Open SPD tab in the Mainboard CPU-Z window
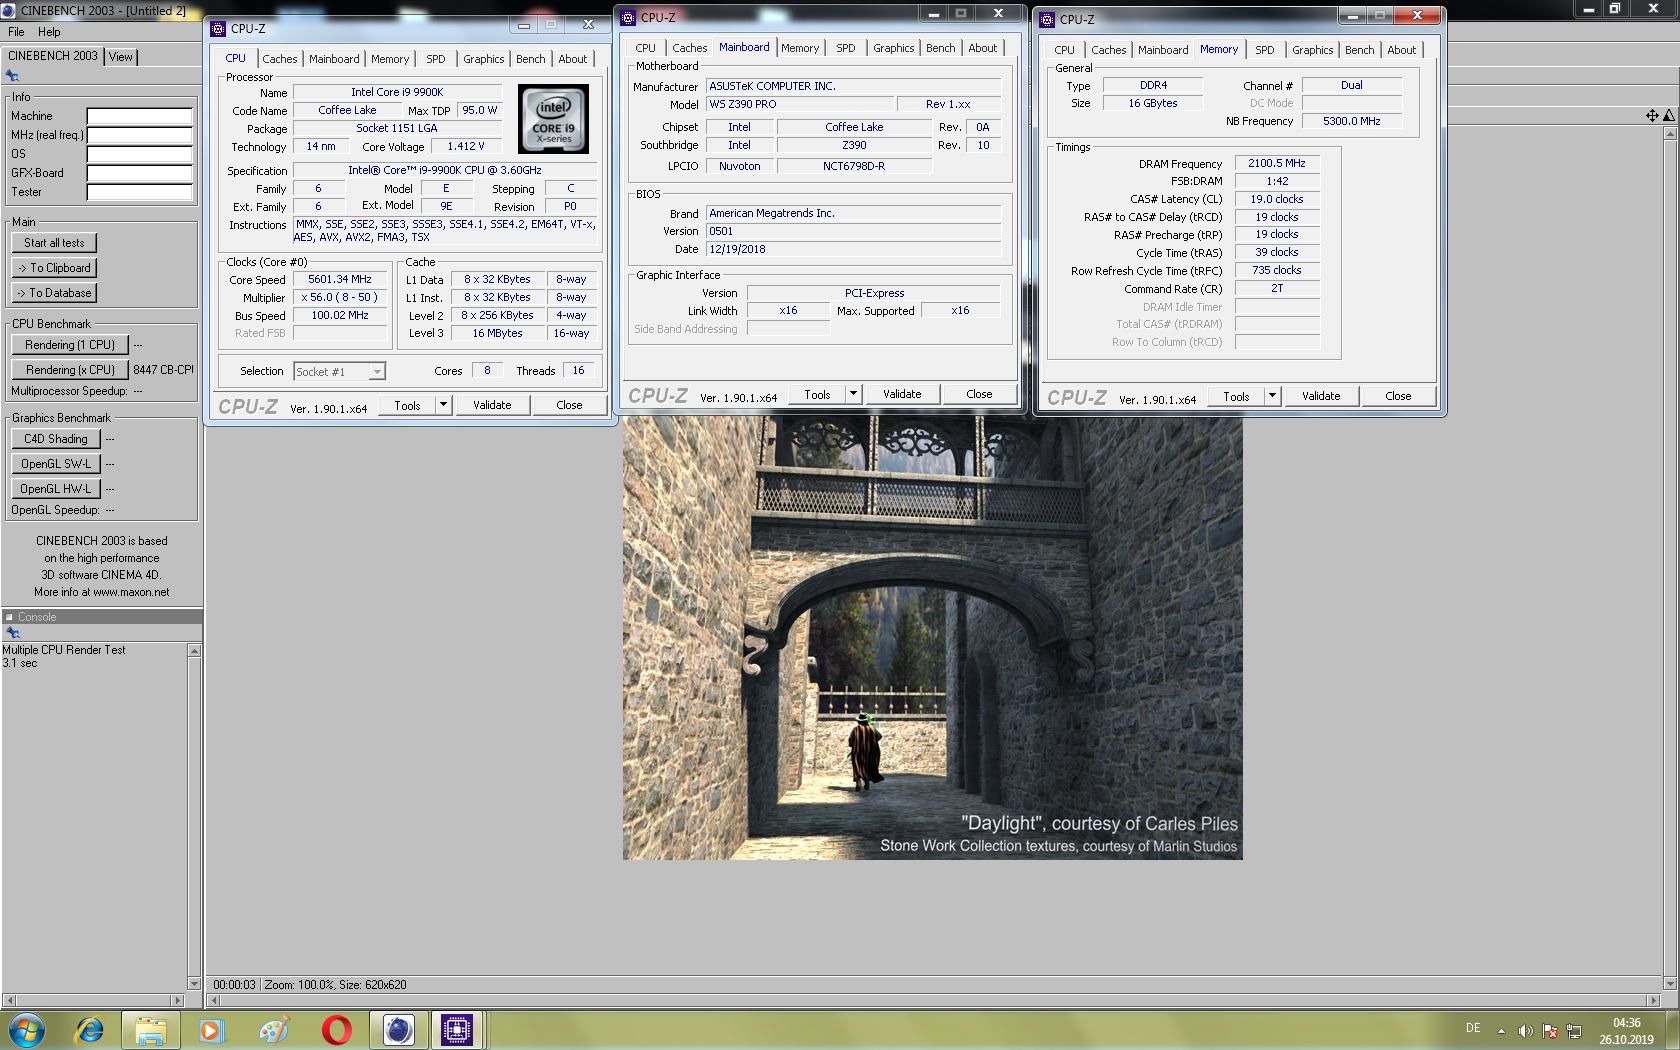 846,48
